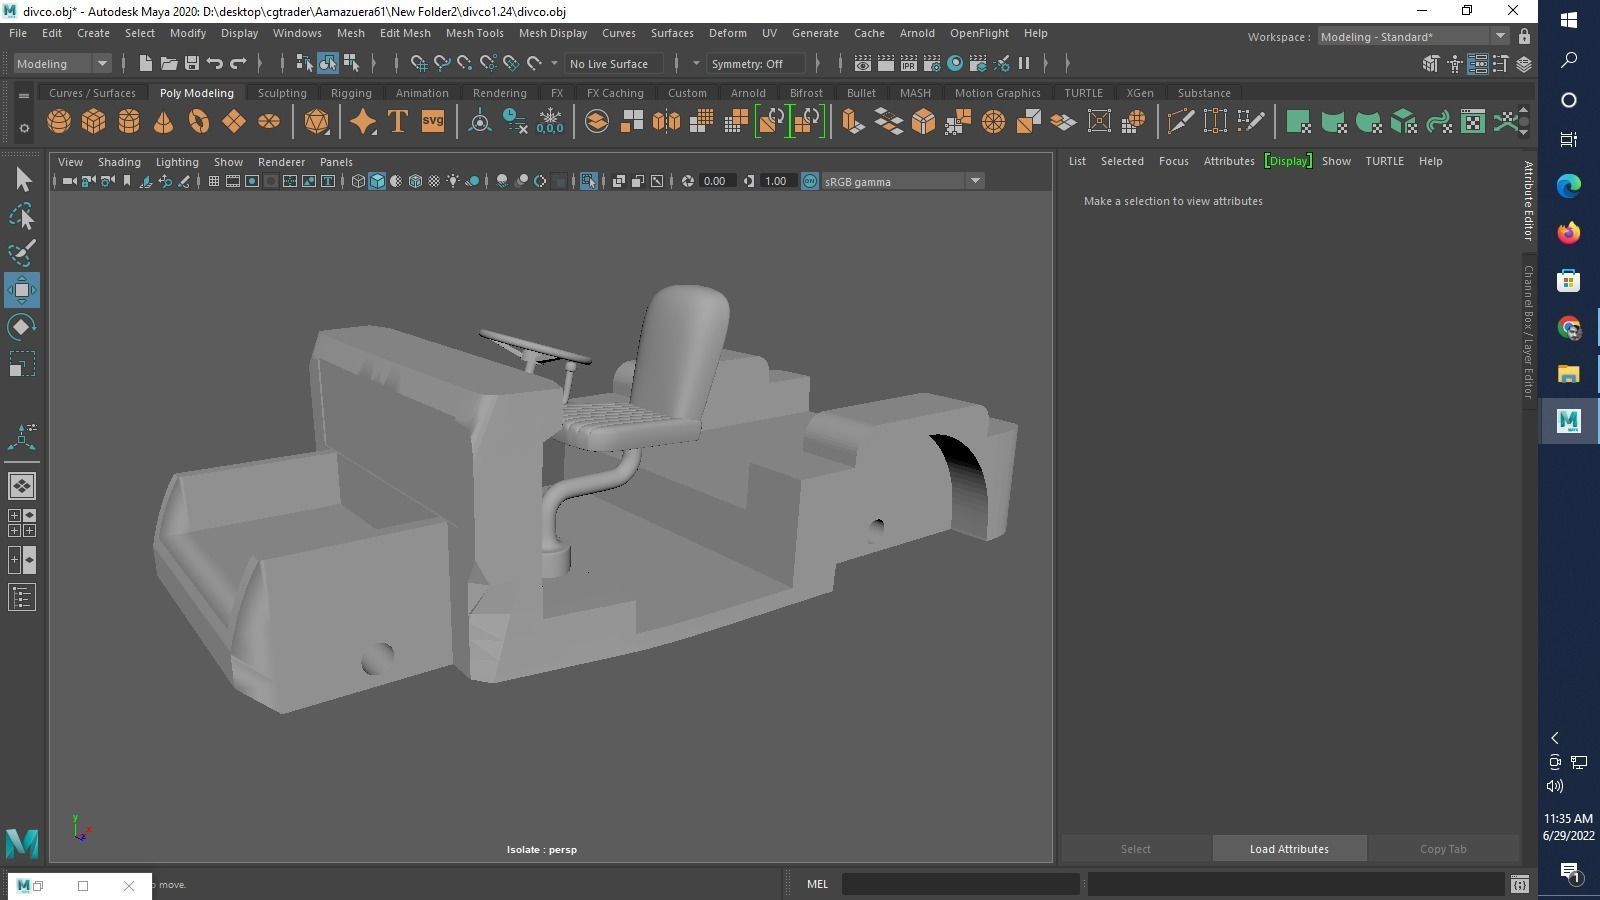Undo the last action via status line
1600x900 pixels.
coord(214,63)
